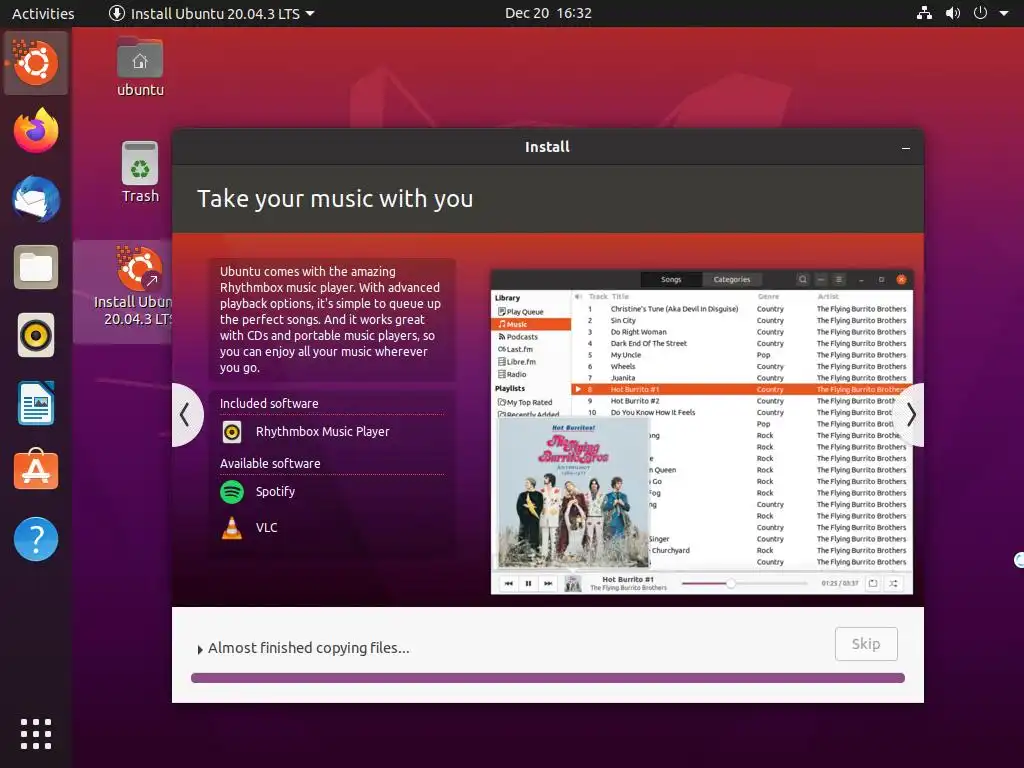Launch Rhythmbox from the dock

click(x=35, y=336)
